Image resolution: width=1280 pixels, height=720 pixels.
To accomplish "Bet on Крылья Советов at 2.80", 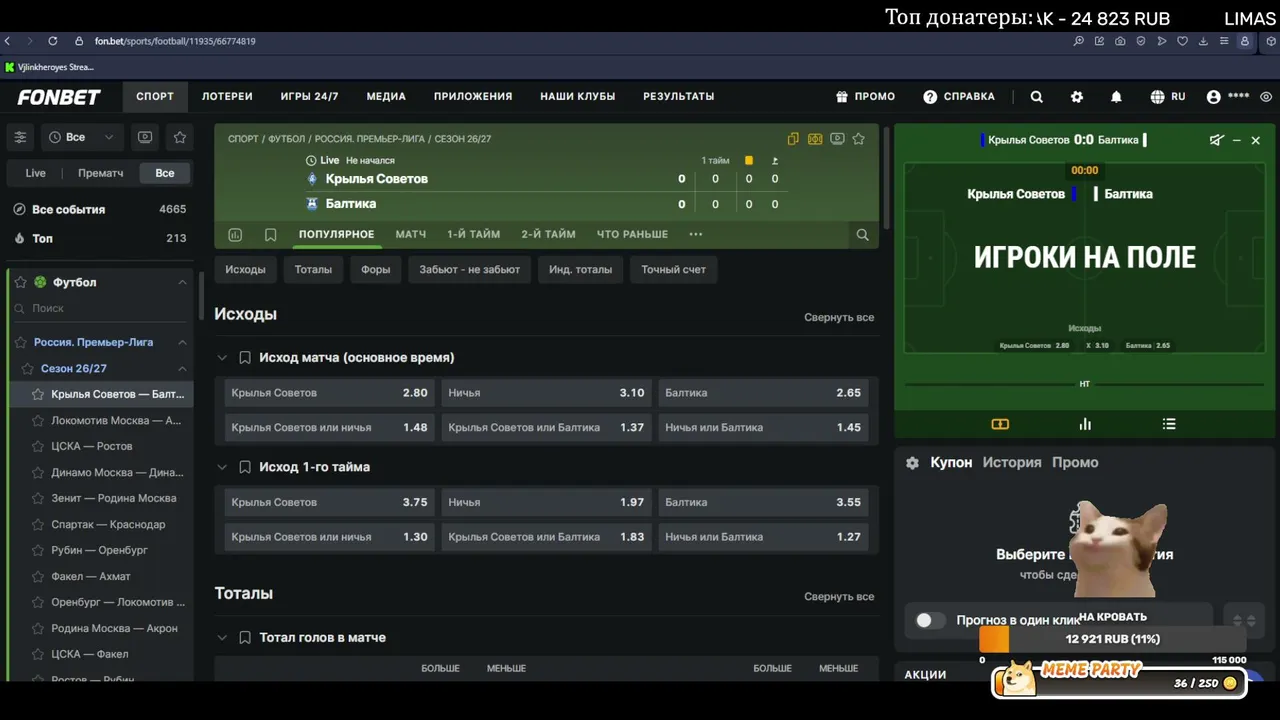I will click(329, 393).
